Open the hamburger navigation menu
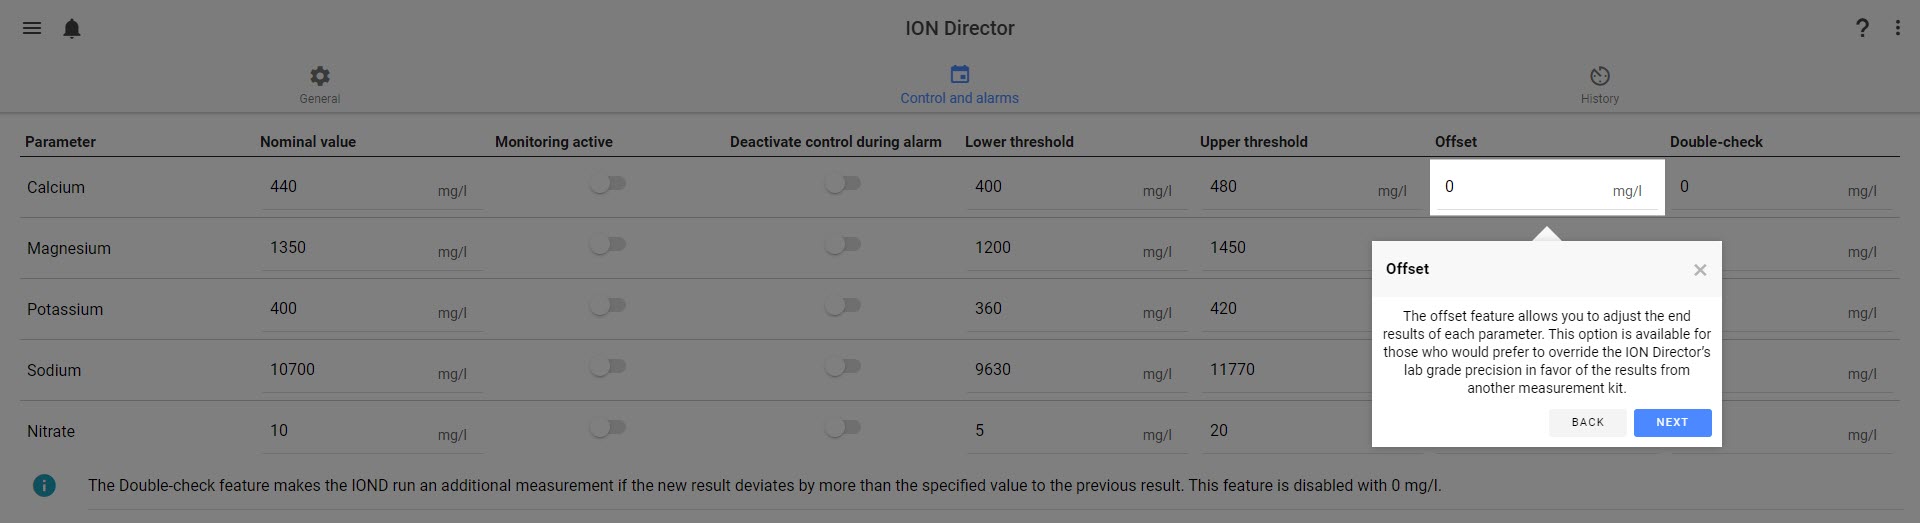 click(x=32, y=28)
